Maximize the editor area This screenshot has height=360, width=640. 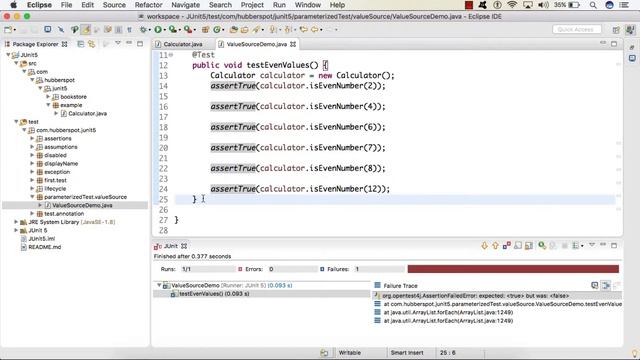tap(614, 44)
